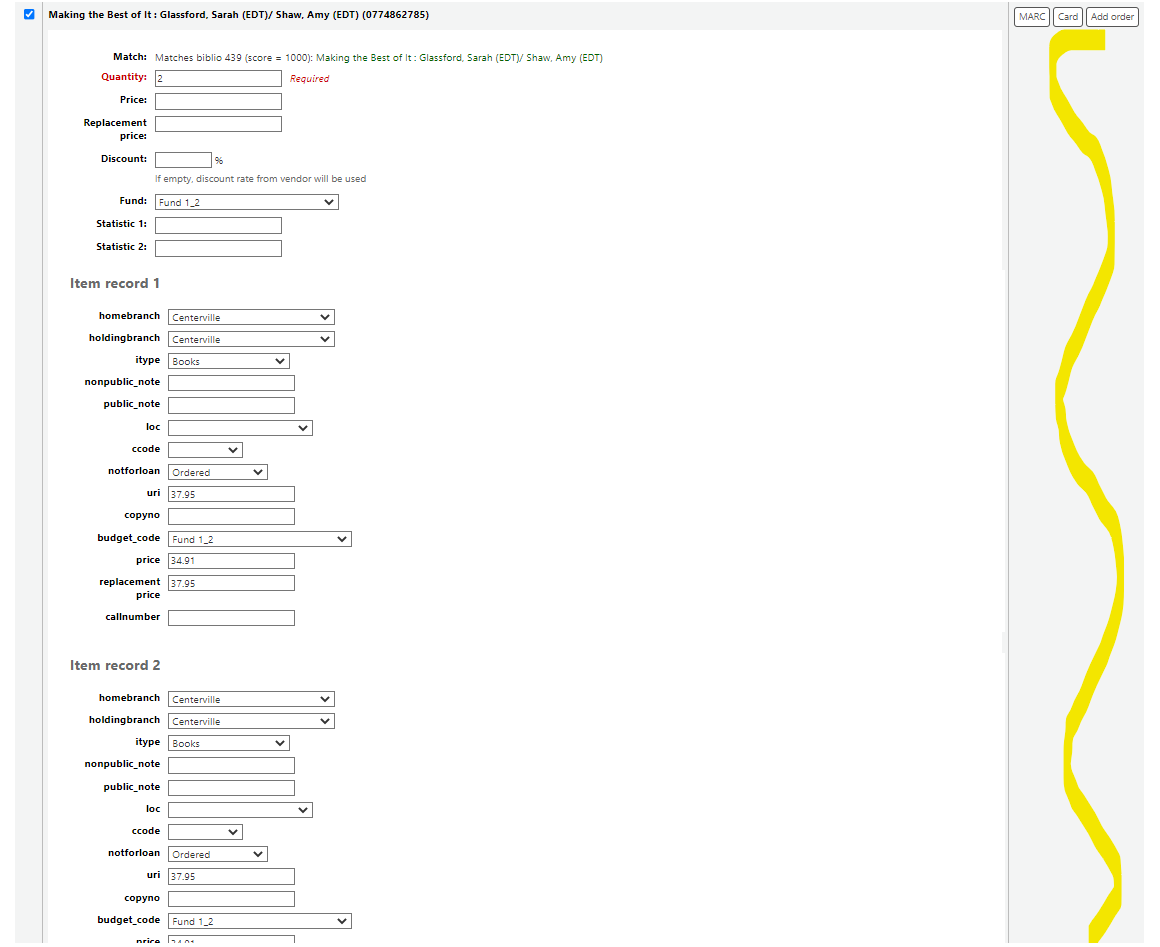Viewport: 1160px width, 947px height.
Task: Expand the Fund dropdown at top
Action: pos(247,202)
